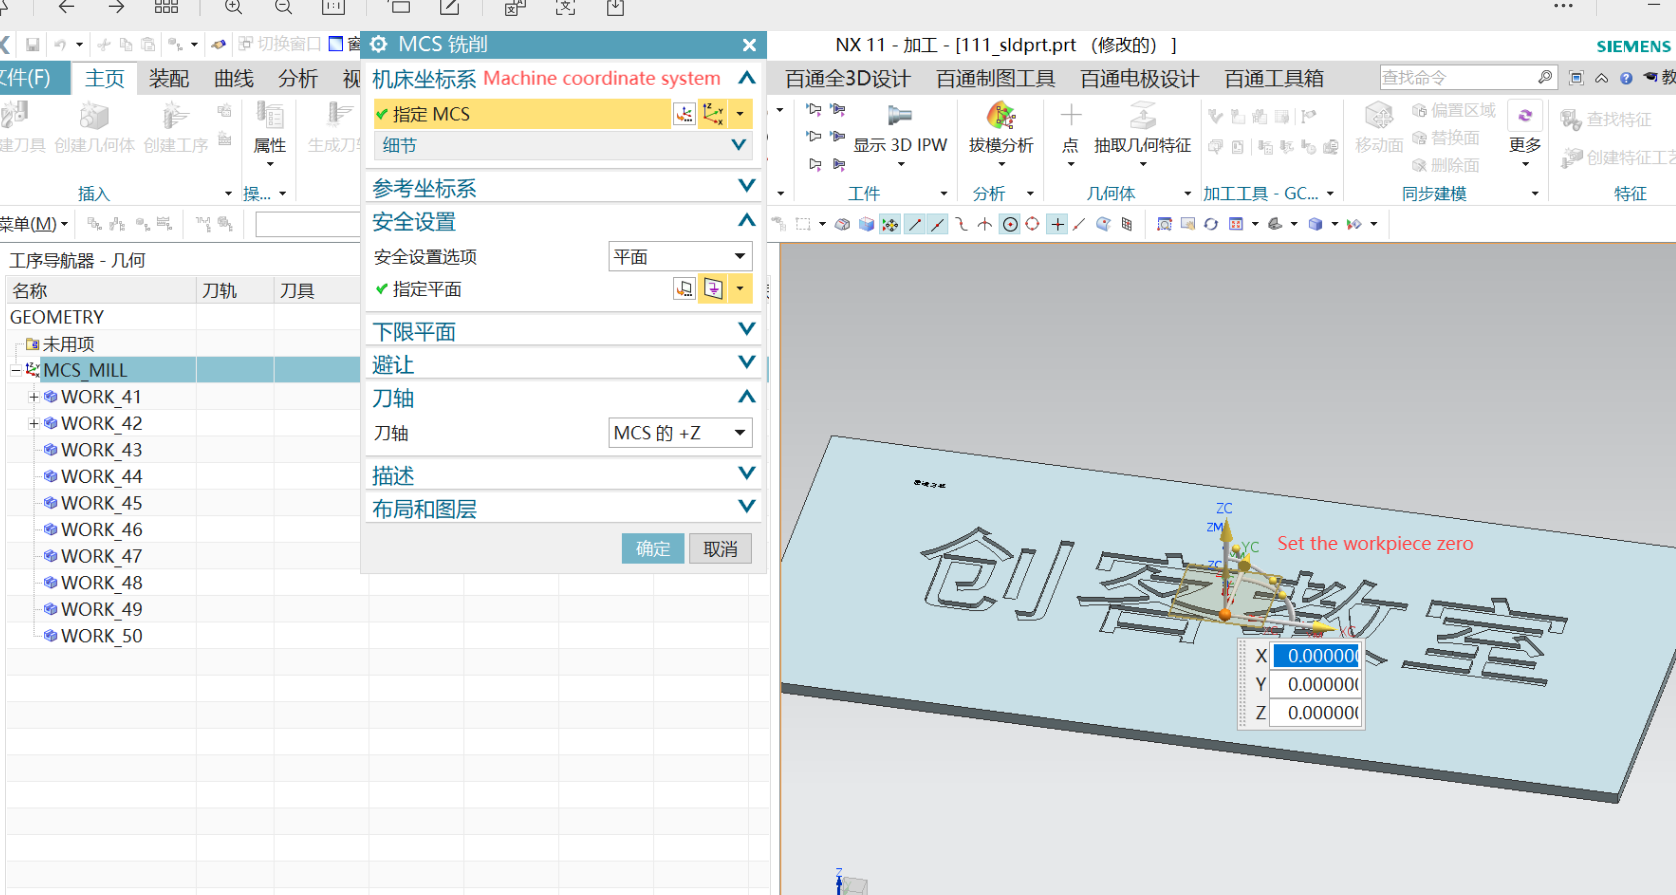Click the 取消 button
1676x895 pixels.
pos(720,548)
